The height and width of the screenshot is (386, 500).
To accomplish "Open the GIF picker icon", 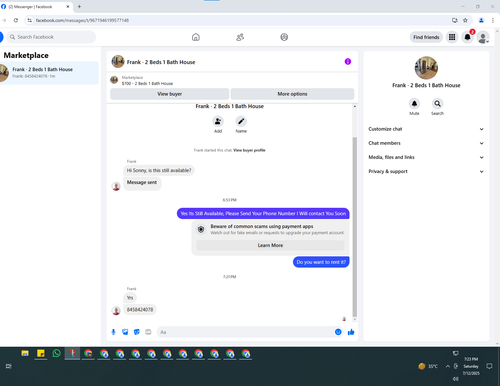I will (x=148, y=332).
